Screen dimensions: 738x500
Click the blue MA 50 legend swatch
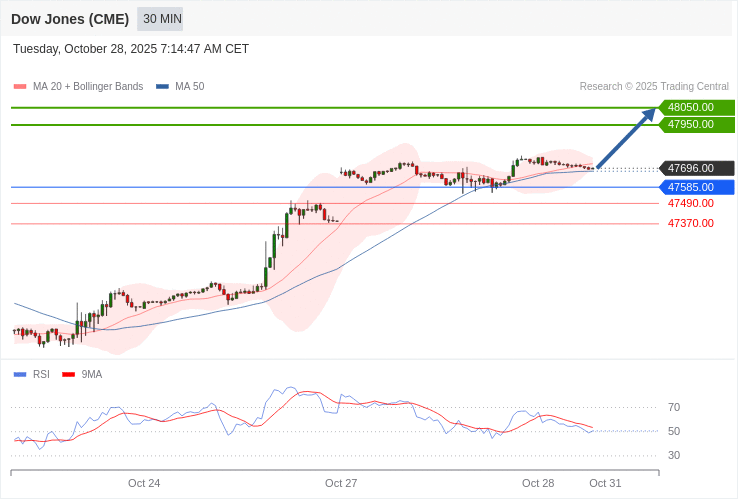pyautogui.click(x=162, y=87)
